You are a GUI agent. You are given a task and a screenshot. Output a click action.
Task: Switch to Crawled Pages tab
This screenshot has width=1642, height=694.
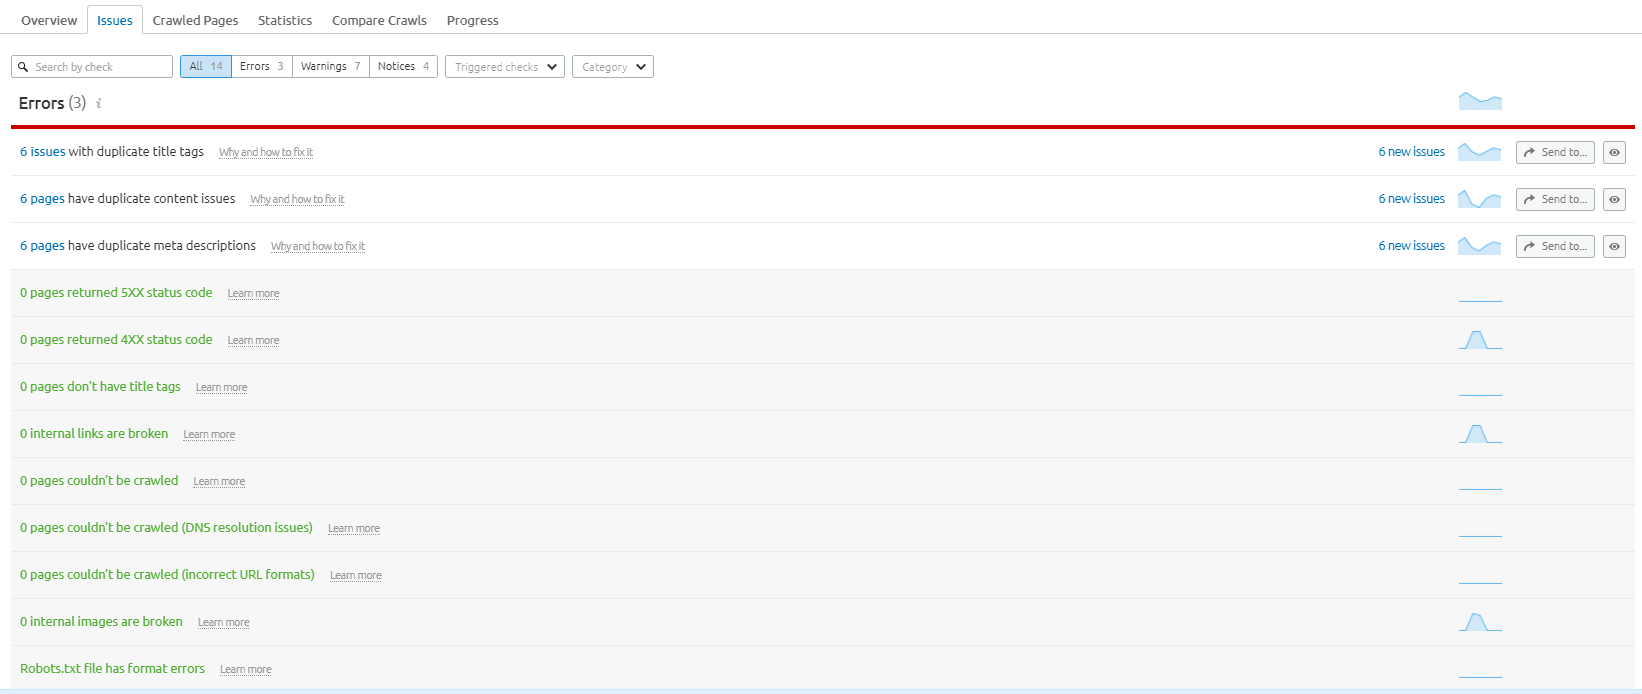pyautogui.click(x=195, y=20)
